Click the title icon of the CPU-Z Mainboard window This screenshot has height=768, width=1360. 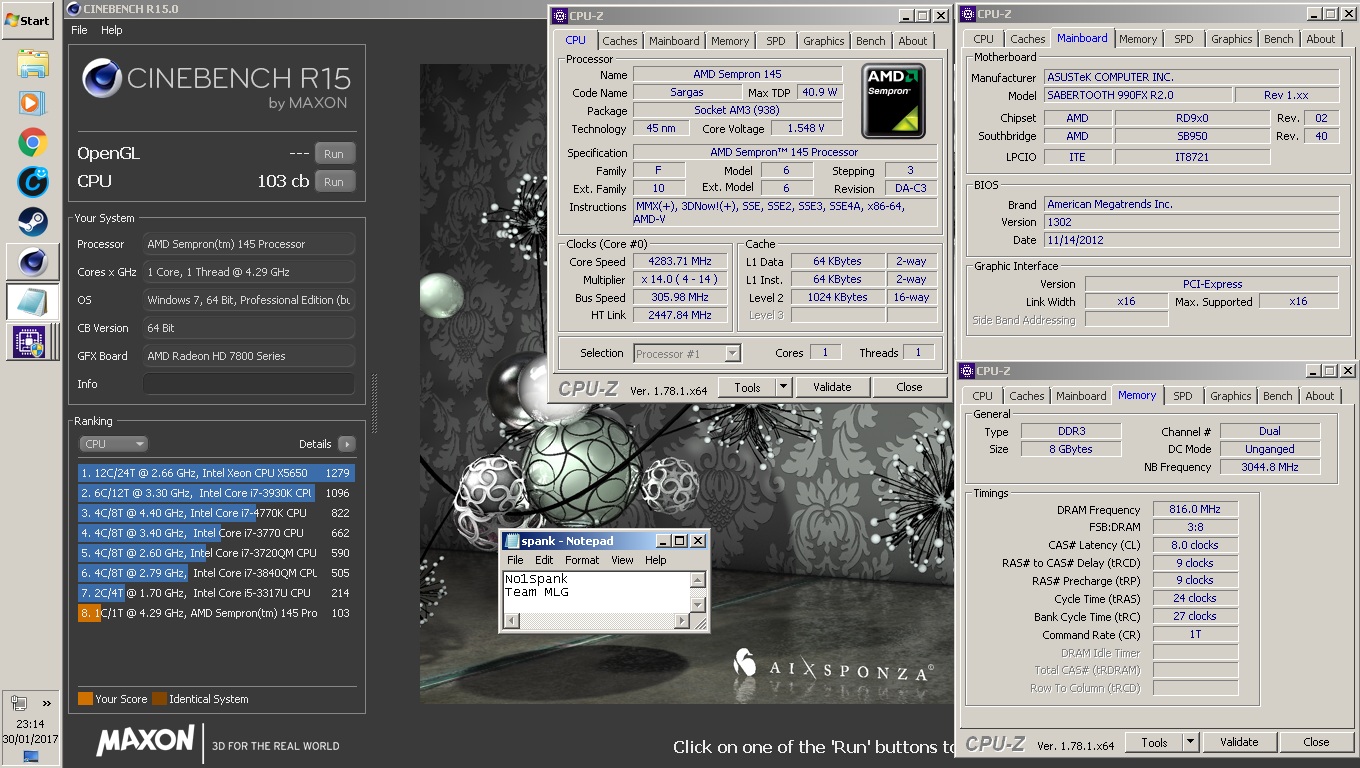point(967,14)
